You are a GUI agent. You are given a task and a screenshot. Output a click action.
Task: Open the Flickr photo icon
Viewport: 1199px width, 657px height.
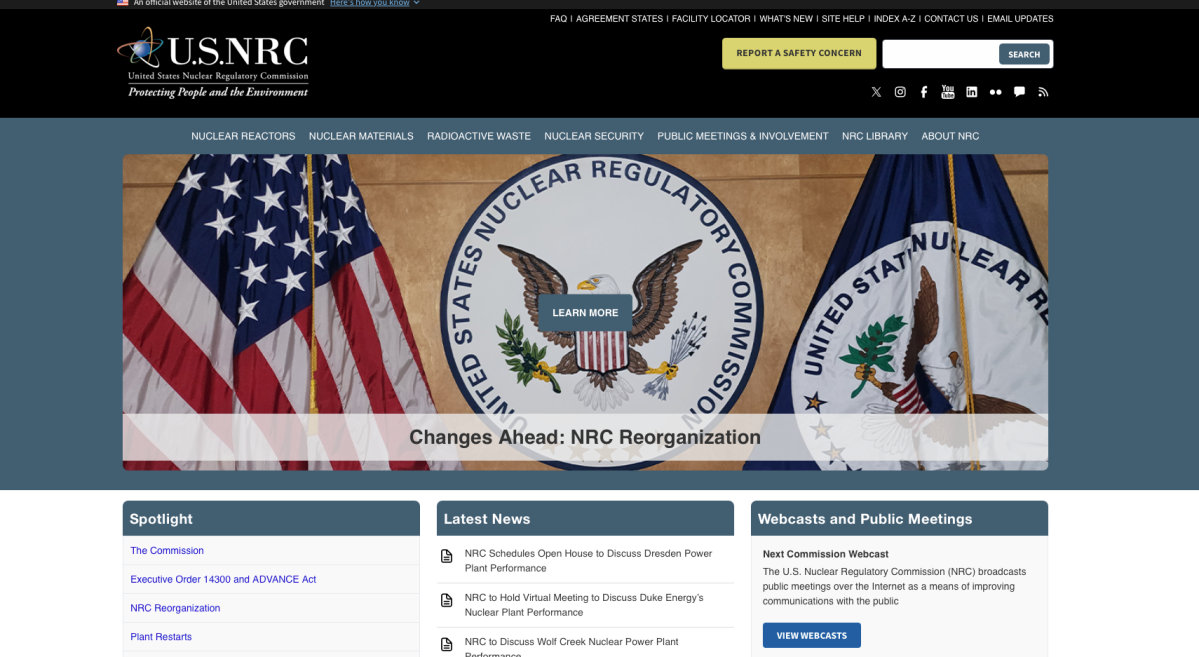coord(995,92)
